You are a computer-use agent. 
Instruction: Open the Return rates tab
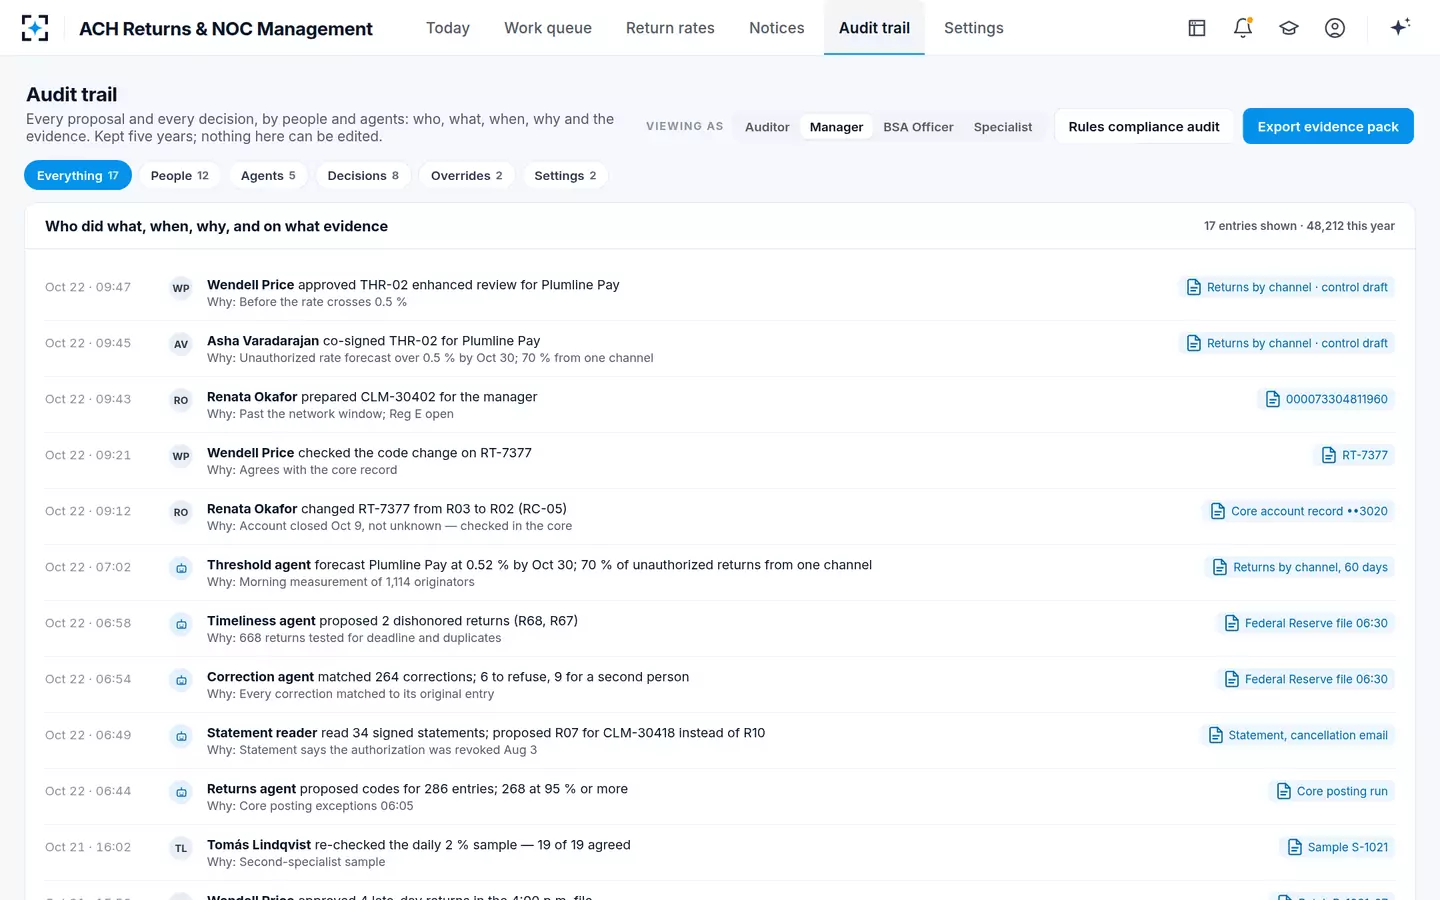(x=670, y=28)
